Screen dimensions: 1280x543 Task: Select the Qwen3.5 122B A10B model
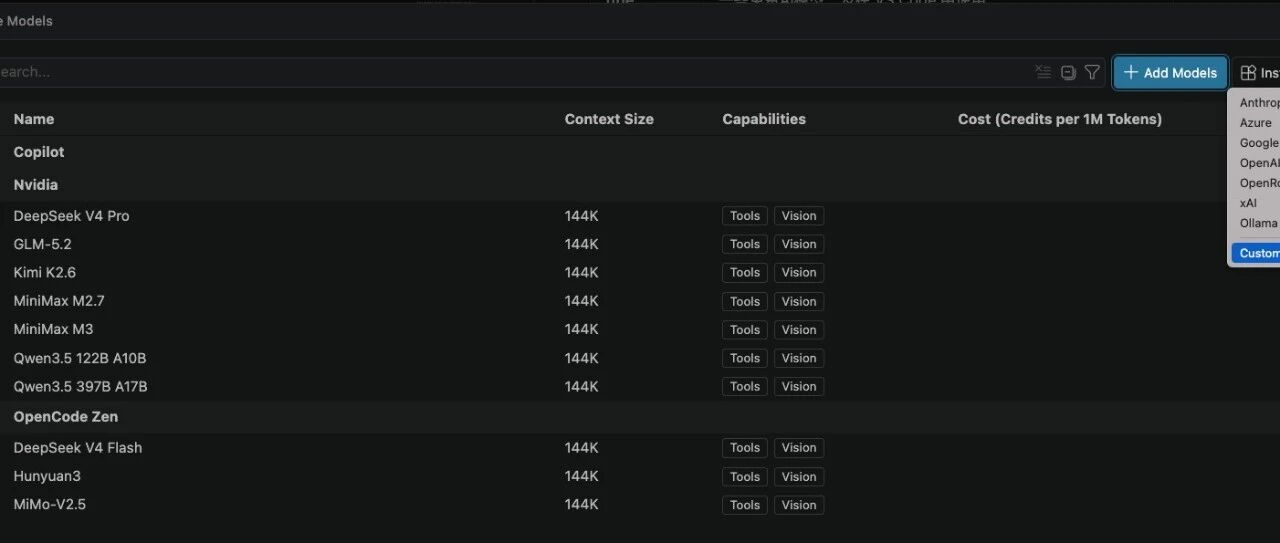640,358
